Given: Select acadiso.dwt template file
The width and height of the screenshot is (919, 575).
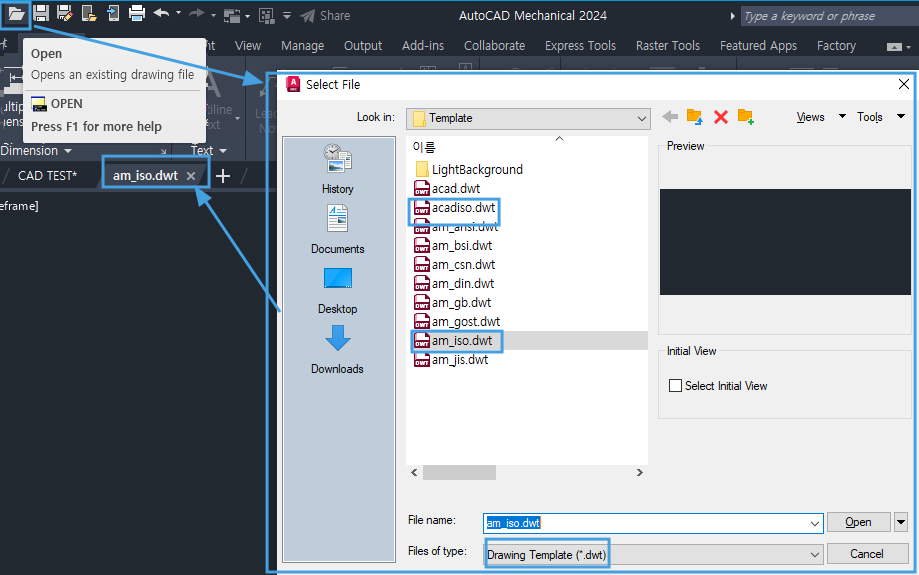Looking at the screenshot, I should pos(454,208).
